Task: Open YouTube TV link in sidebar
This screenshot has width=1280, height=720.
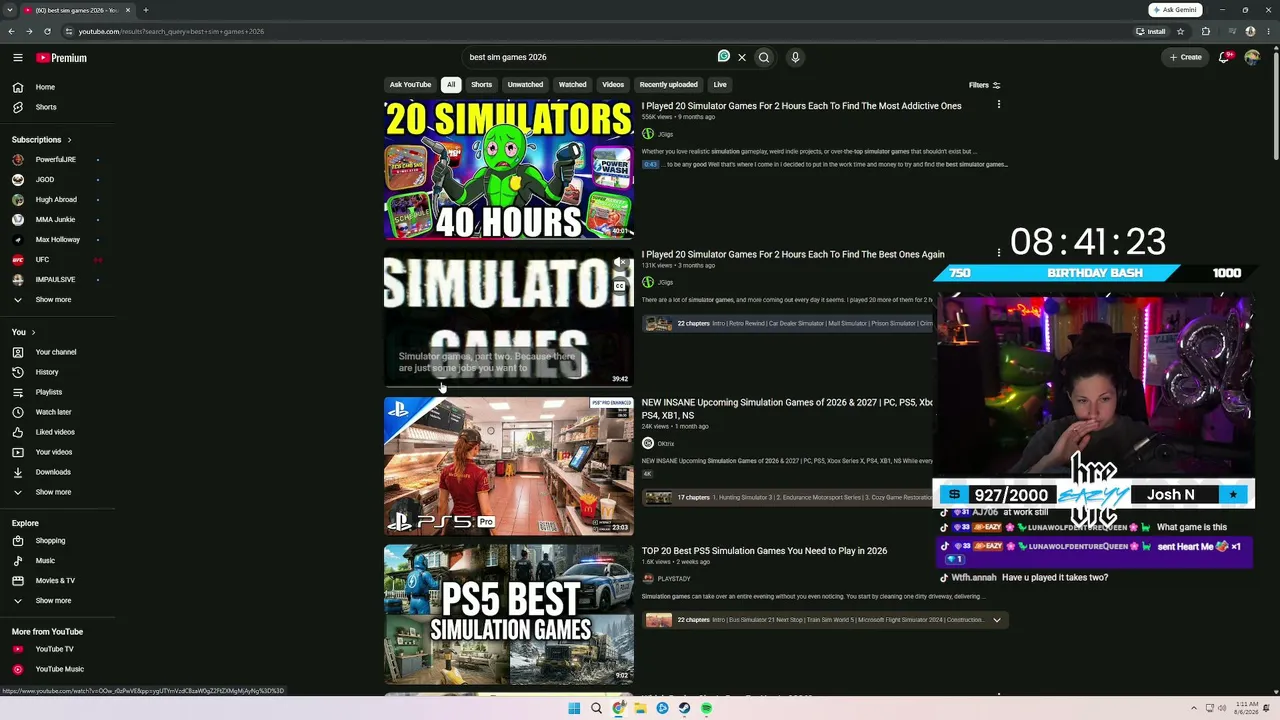Action: click(56, 649)
